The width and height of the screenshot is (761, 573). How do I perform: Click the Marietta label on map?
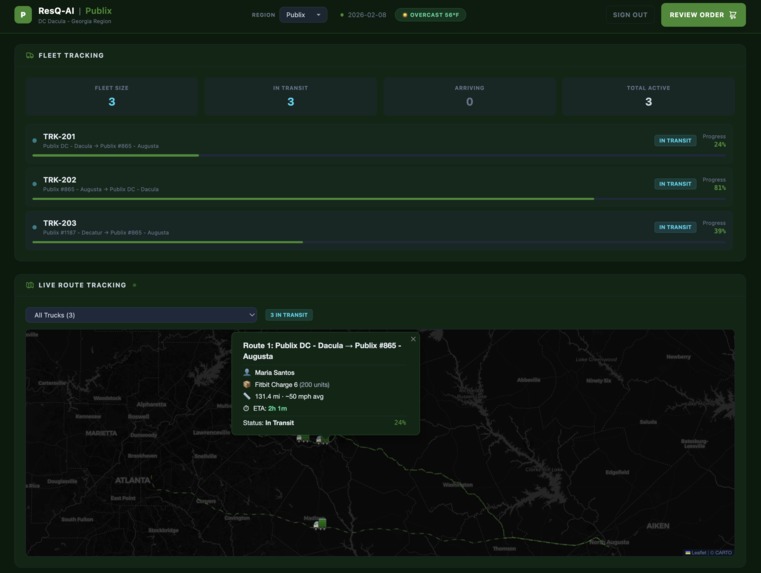pyautogui.click(x=101, y=433)
